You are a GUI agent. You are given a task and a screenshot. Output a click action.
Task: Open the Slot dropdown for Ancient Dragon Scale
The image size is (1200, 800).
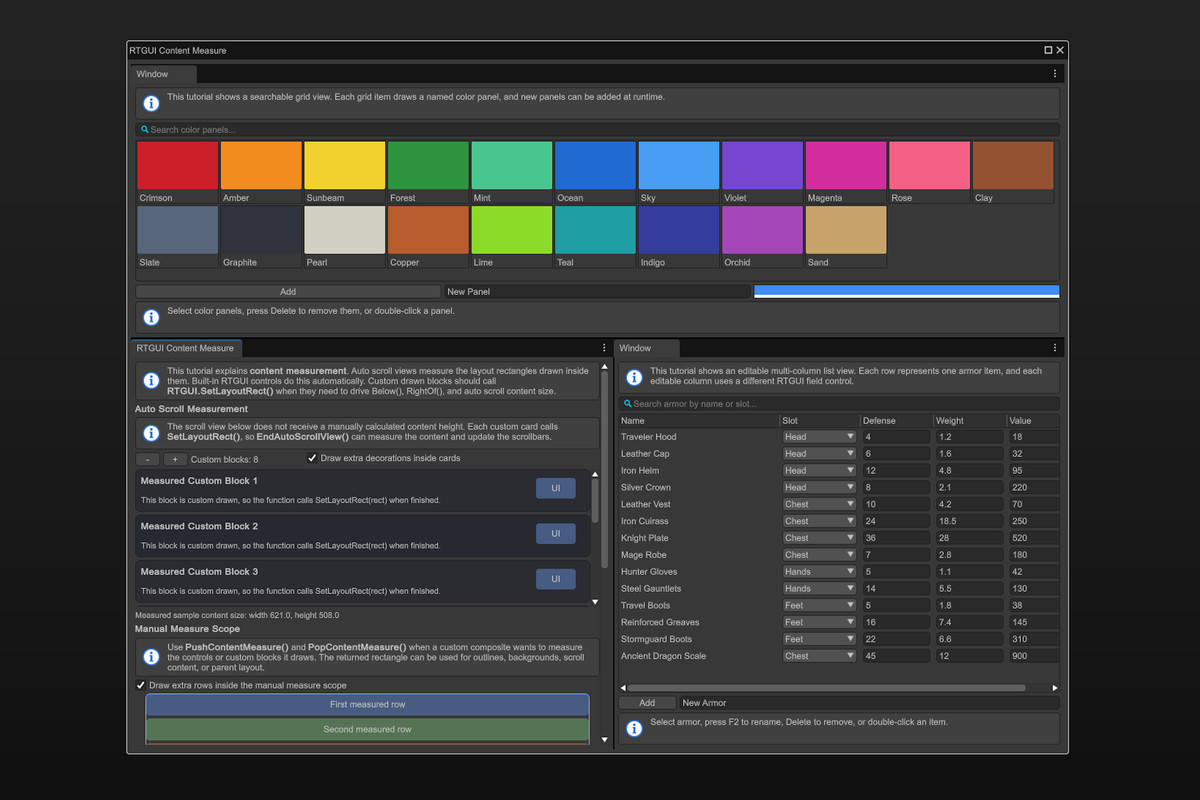819,656
